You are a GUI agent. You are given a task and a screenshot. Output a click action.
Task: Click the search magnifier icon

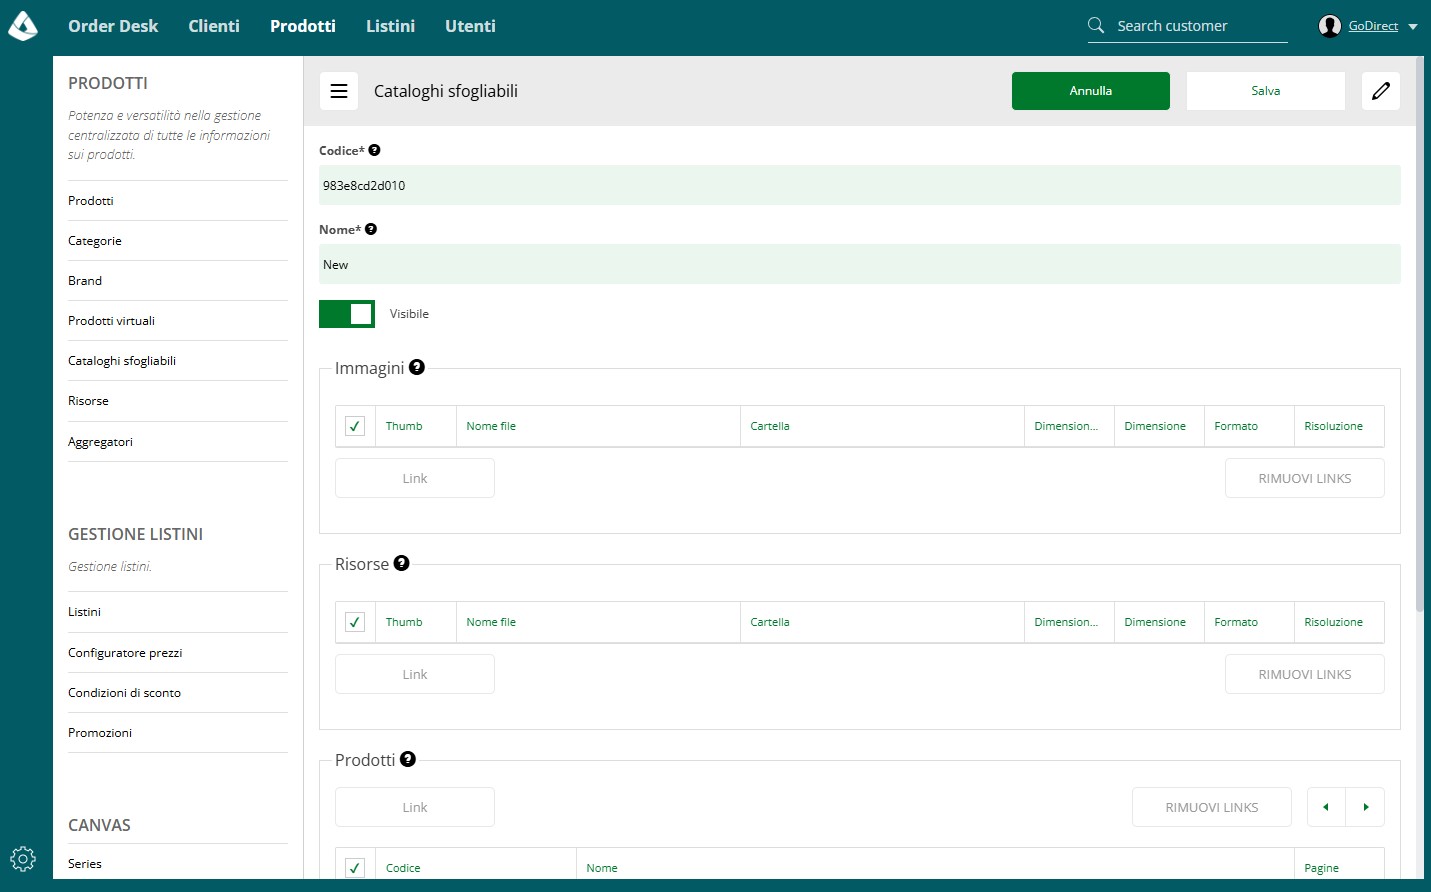(x=1096, y=25)
